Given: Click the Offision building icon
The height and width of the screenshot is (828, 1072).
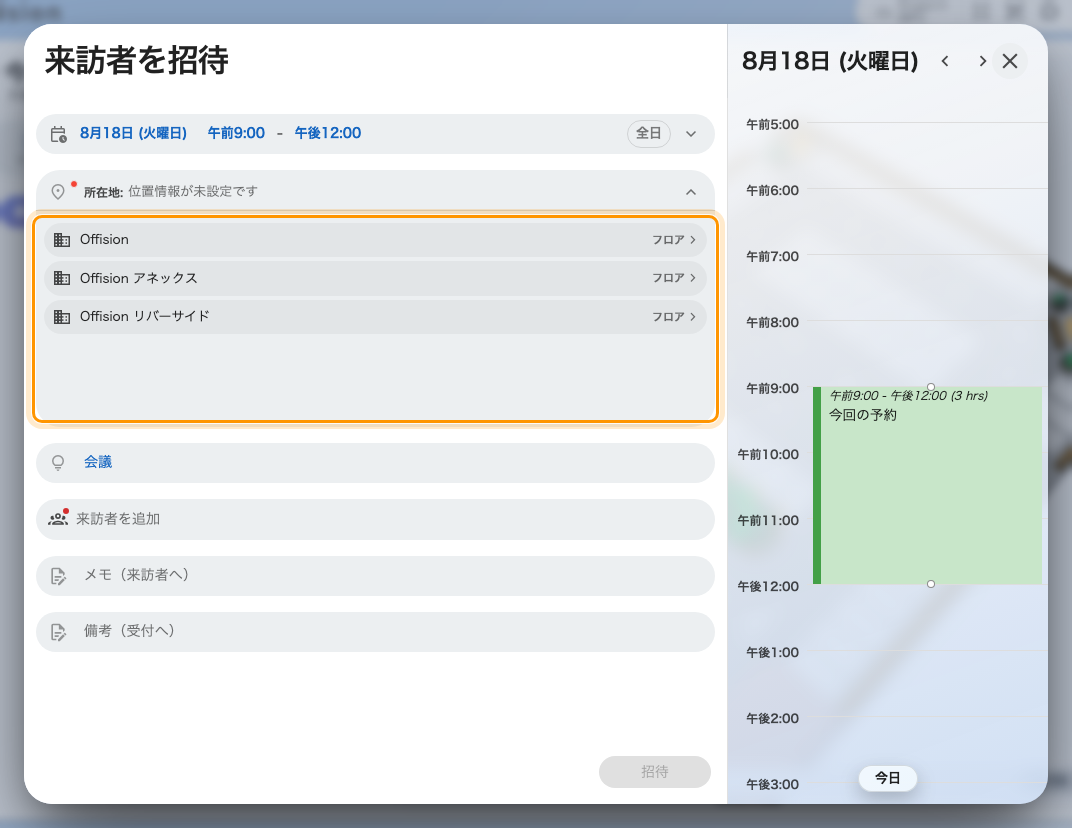Looking at the screenshot, I should pyautogui.click(x=62, y=240).
